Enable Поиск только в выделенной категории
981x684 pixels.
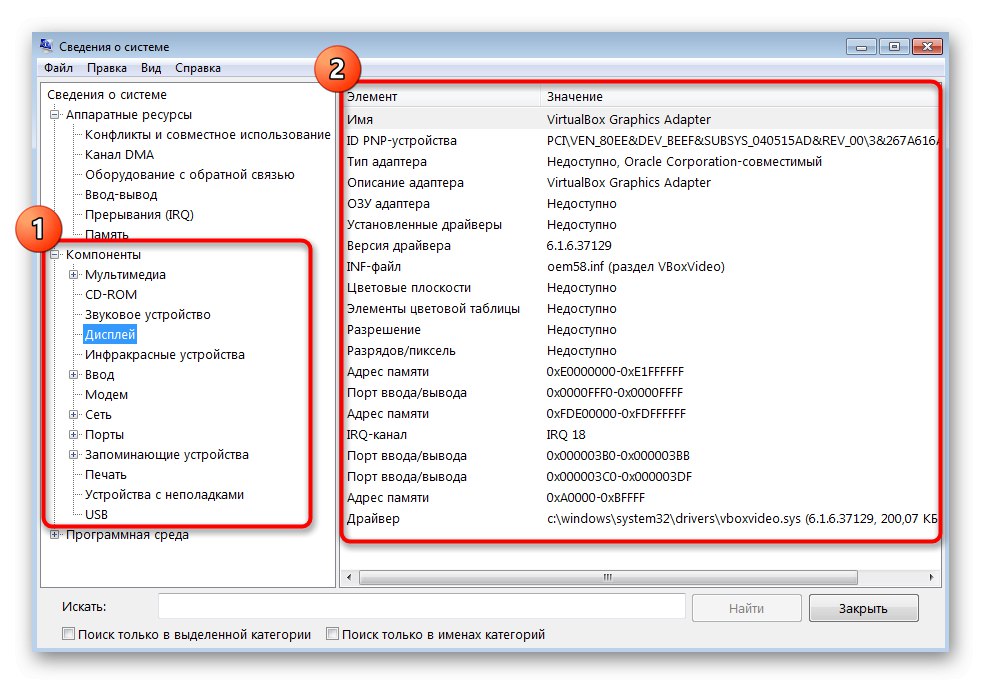coord(68,634)
